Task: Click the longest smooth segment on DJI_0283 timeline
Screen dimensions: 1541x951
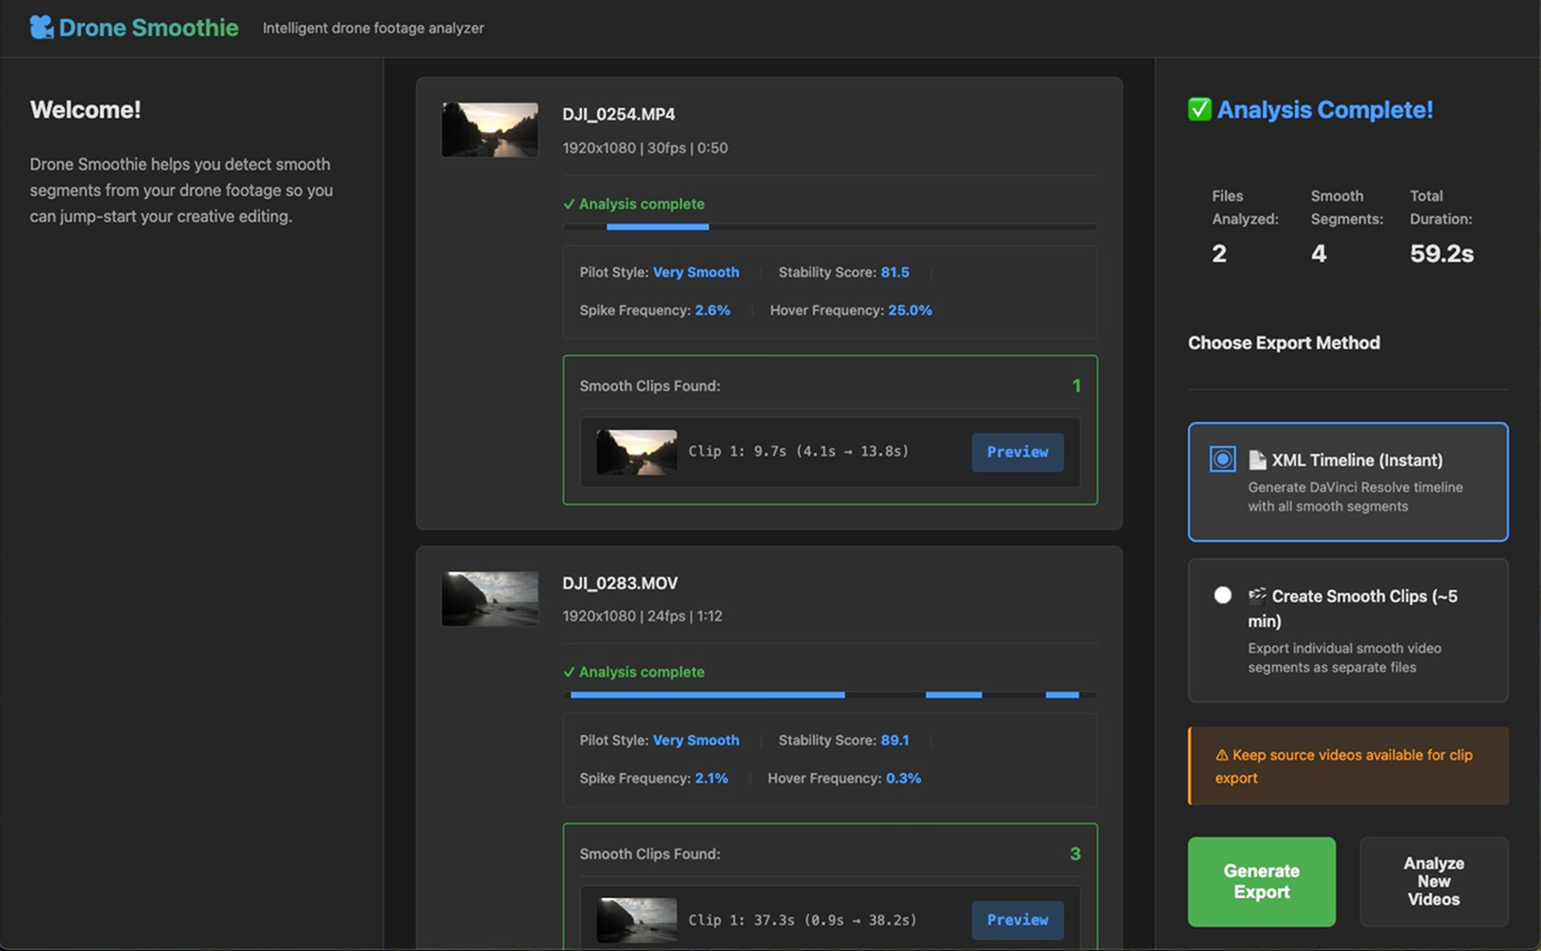Action: (707, 695)
